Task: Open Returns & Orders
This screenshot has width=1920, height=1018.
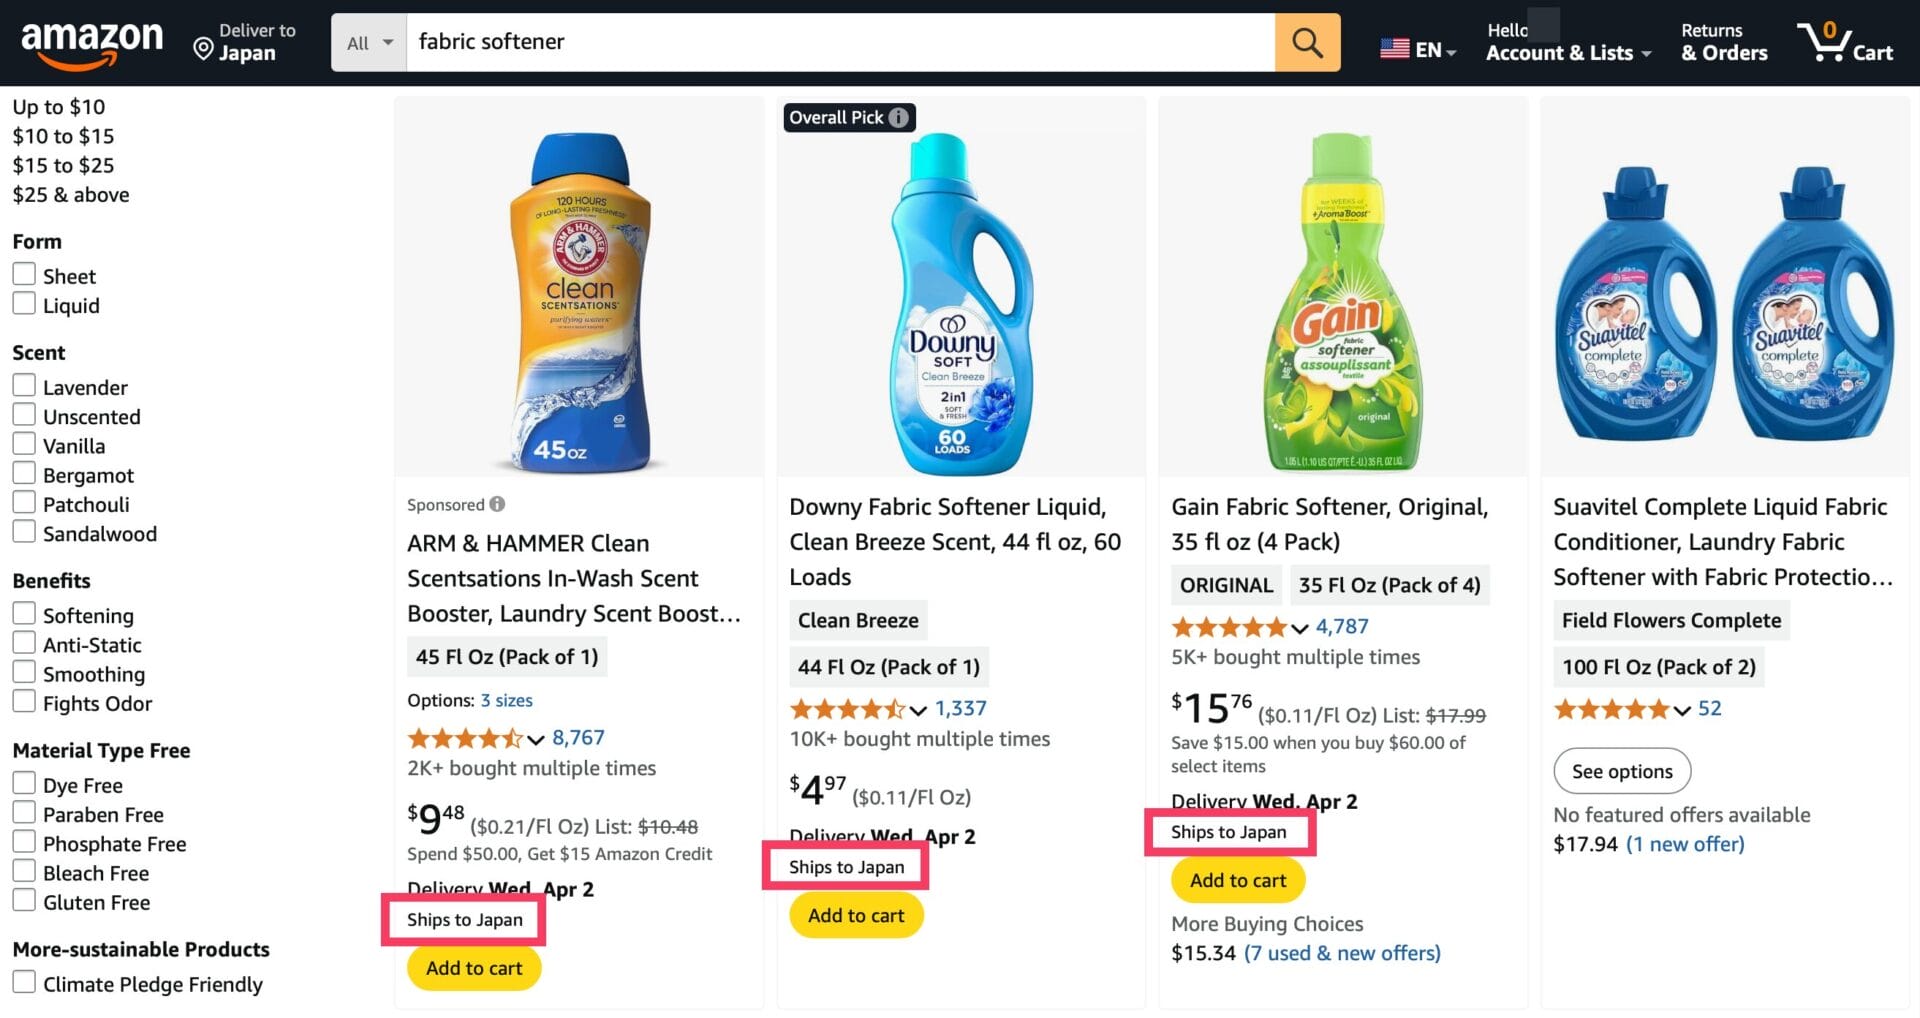Action: [1723, 43]
